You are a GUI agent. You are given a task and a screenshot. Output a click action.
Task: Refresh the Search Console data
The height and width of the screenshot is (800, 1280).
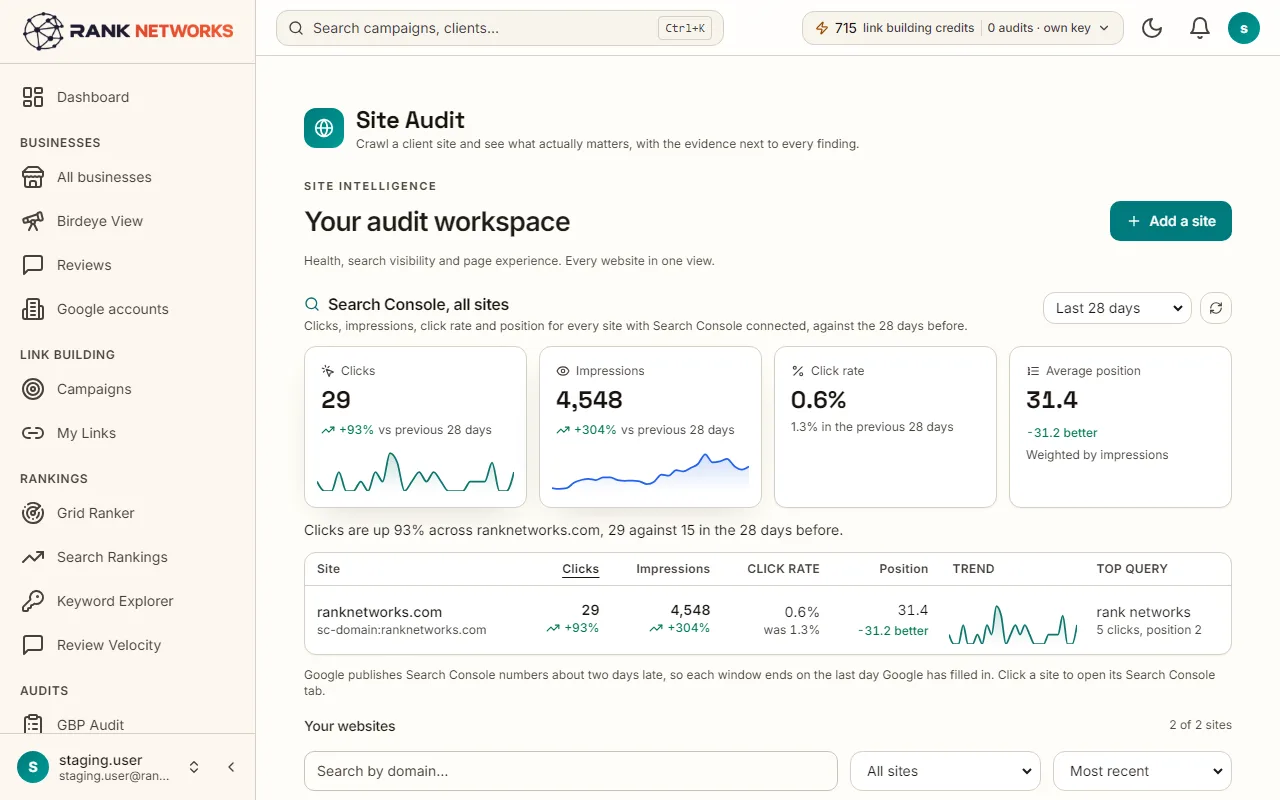pos(1216,308)
